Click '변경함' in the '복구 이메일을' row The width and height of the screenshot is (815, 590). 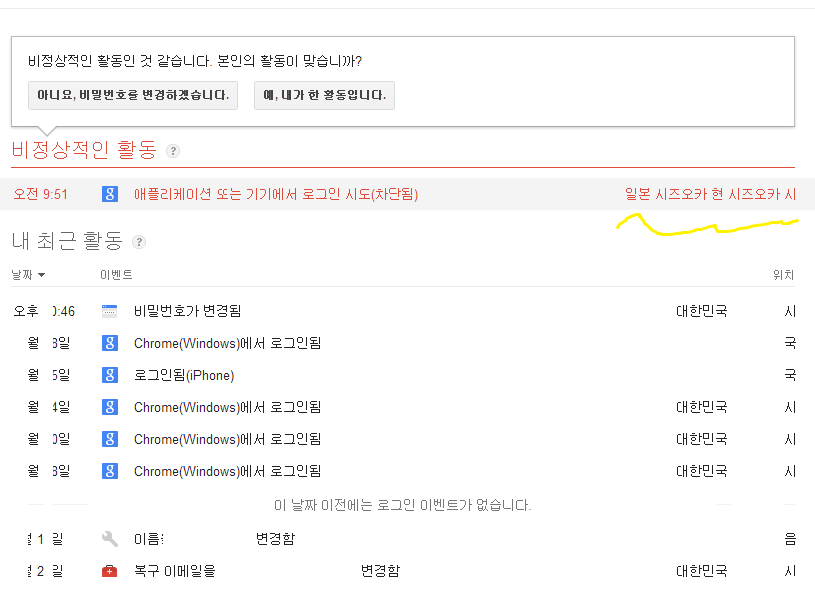tap(380, 571)
